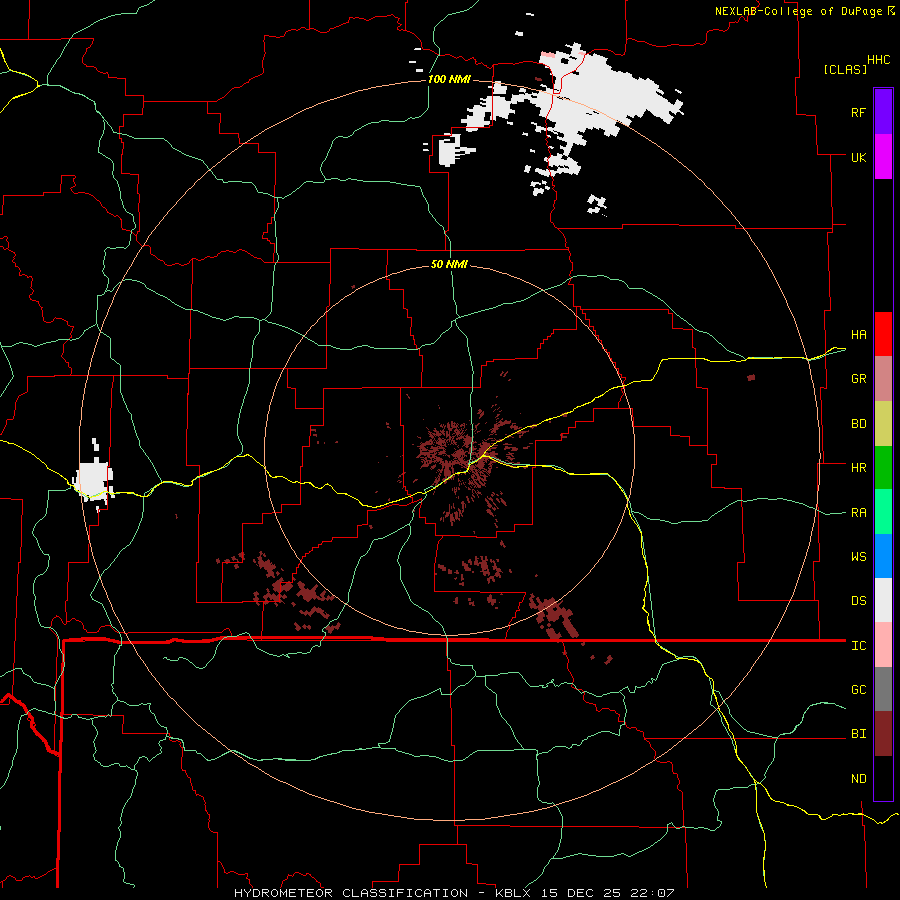Click the UK magenta legend swatch
This screenshot has width=900, height=900.
[x=883, y=157]
